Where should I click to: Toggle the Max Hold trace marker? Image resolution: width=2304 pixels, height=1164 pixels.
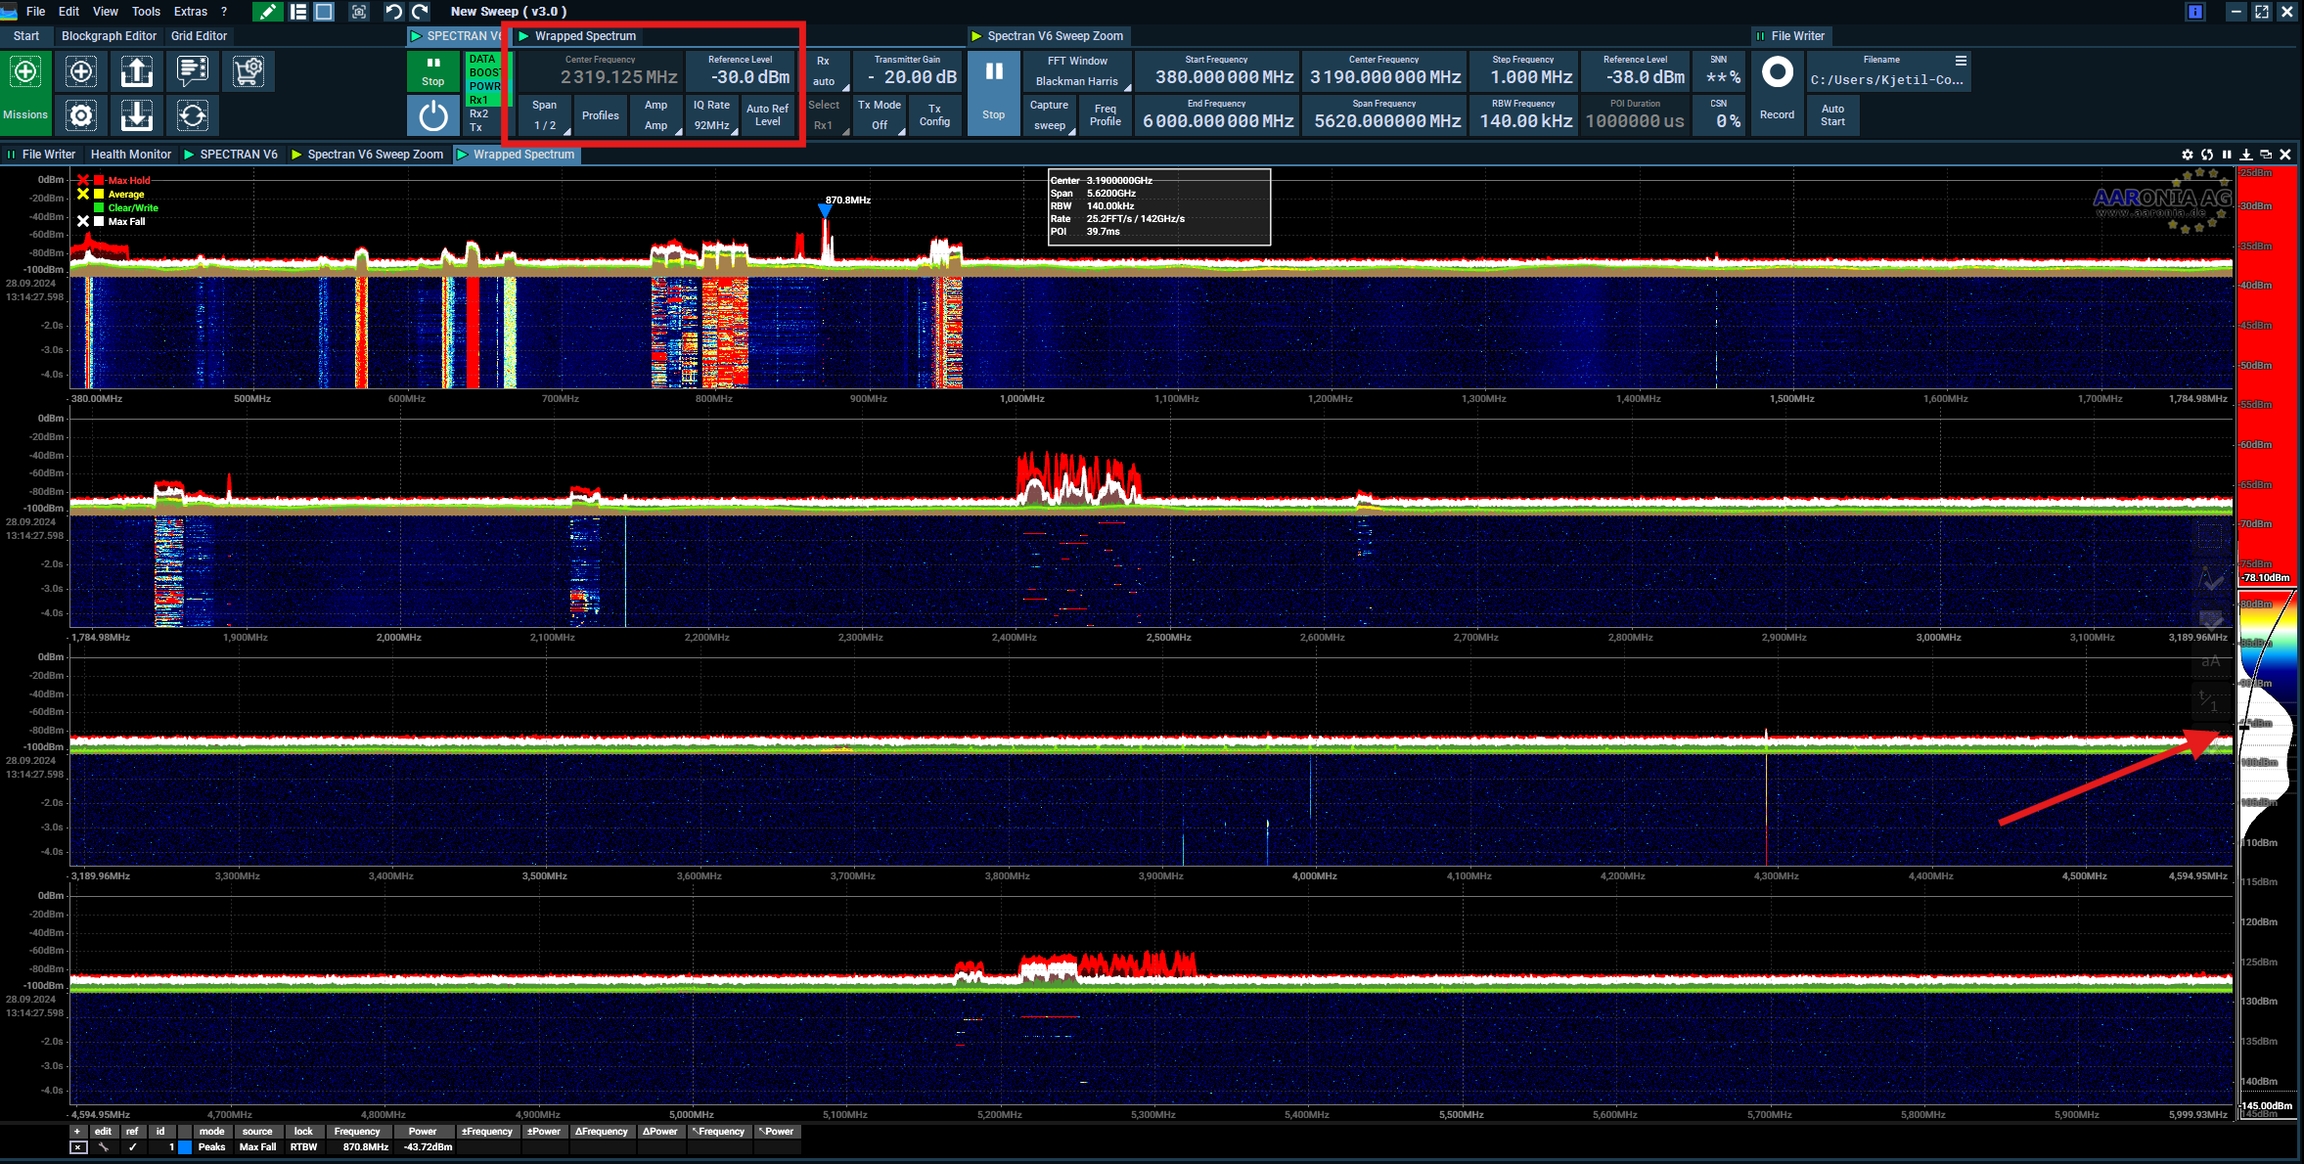[x=84, y=181]
